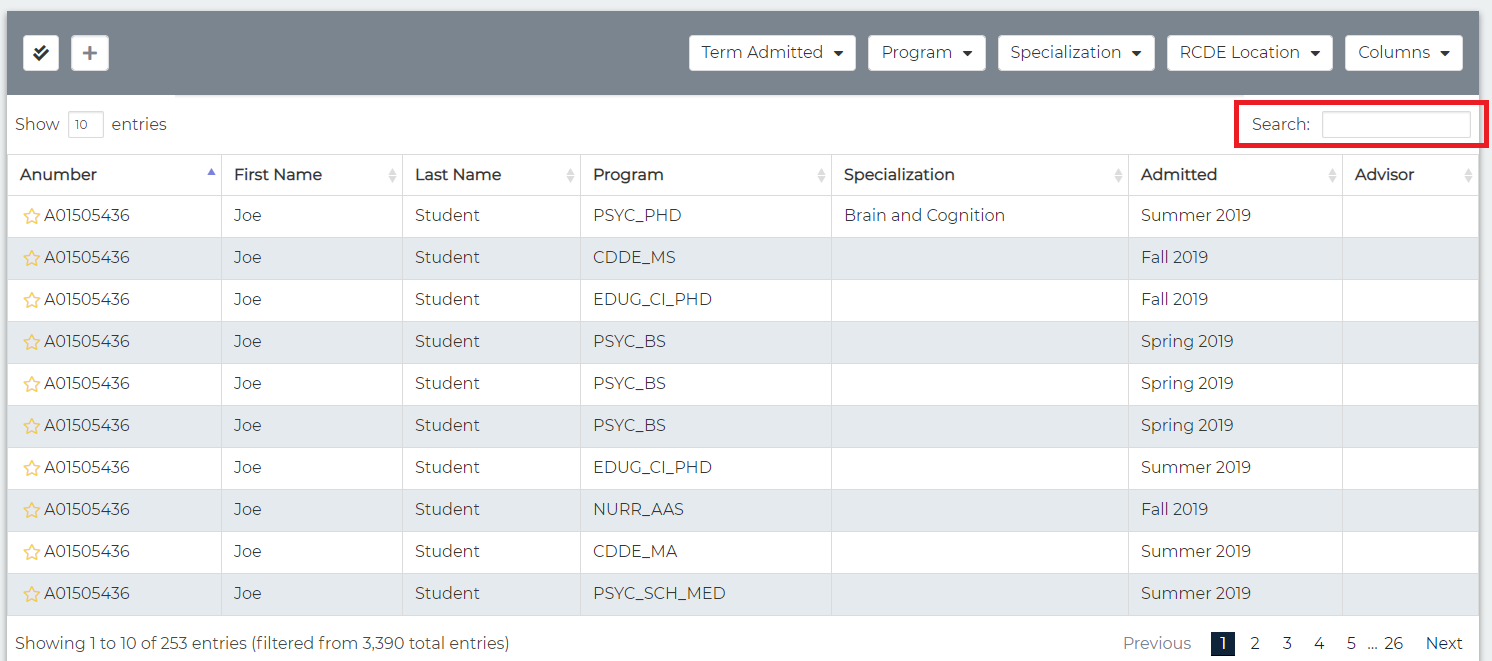Star the CDDE_MA student row
The width and height of the screenshot is (1492, 661).
[x=32, y=552]
